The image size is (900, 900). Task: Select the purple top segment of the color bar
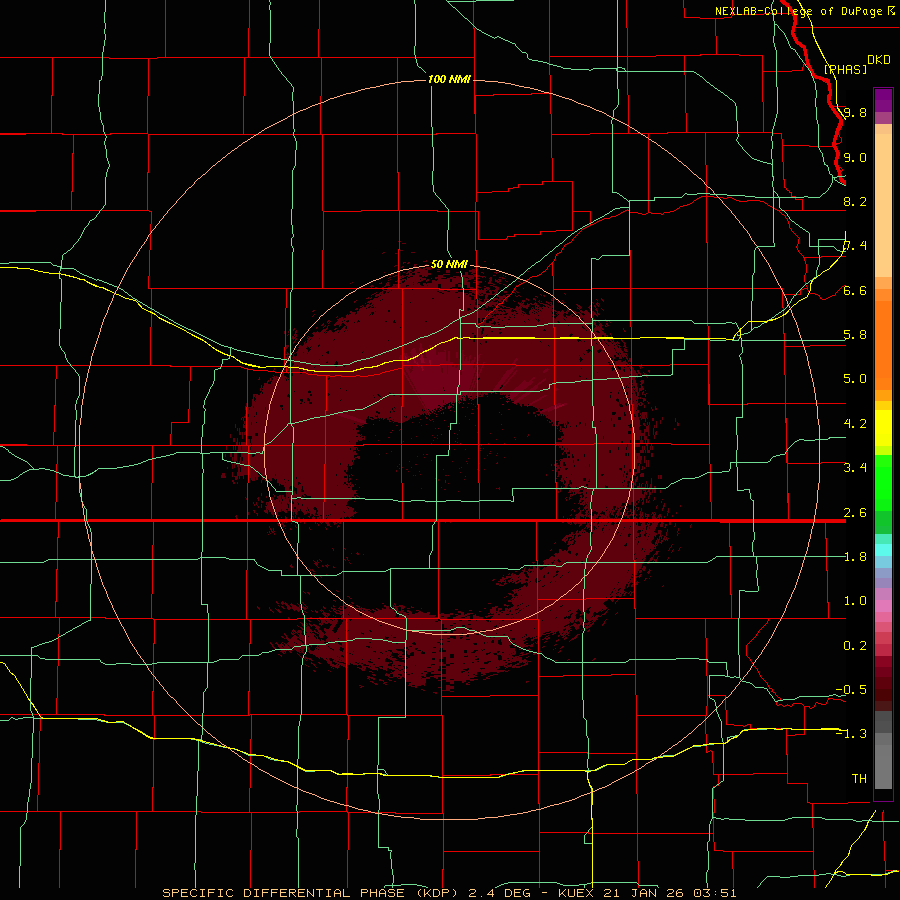tap(883, 101)
